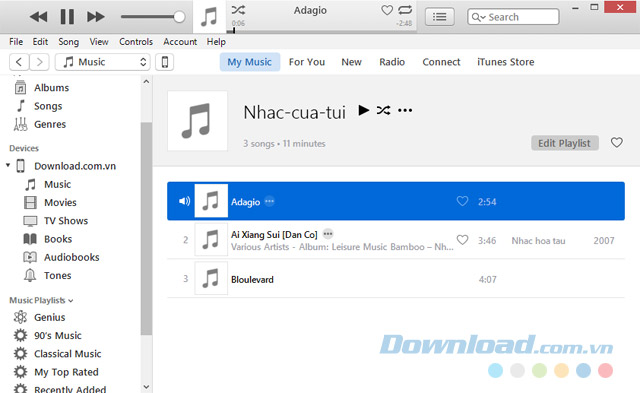Viewport: 640px width, 393px height.
Task: Switch to the My Music tab
Action: [249, 62]
